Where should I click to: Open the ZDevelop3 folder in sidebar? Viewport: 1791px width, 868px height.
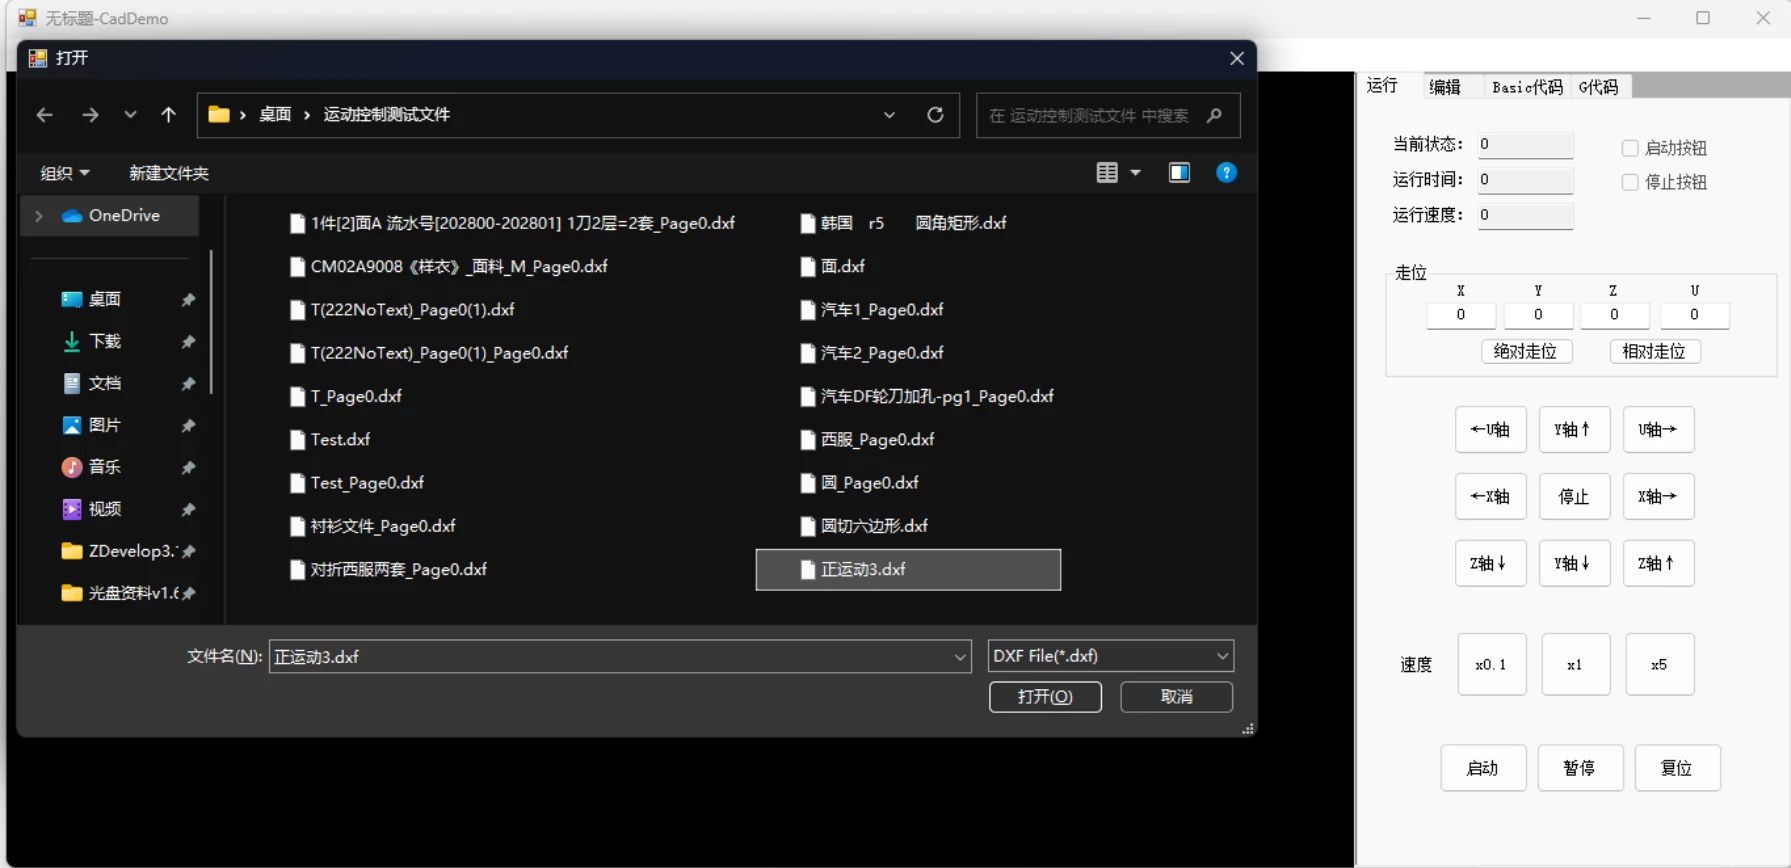point(119,551)
